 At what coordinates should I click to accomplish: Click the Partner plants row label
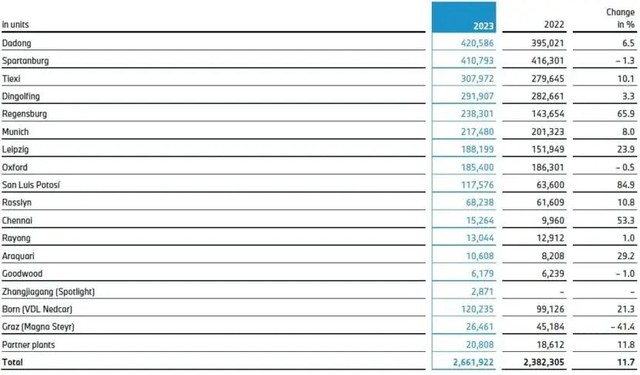point(28,345)
